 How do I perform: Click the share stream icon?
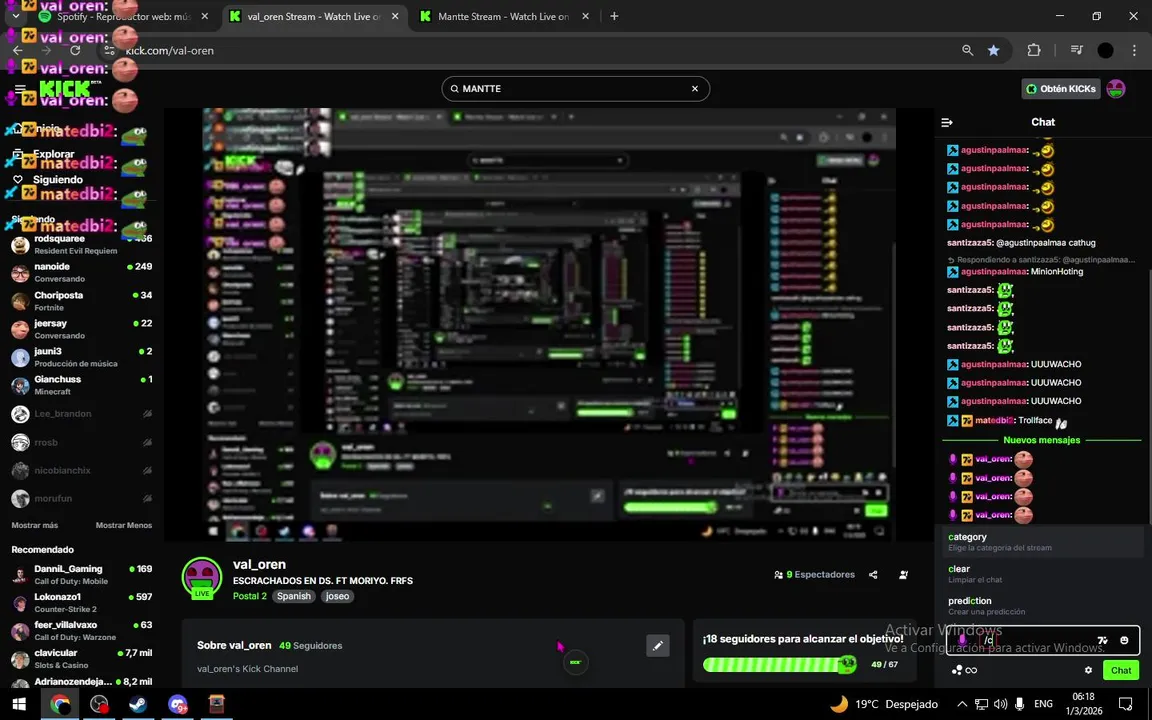873,575
